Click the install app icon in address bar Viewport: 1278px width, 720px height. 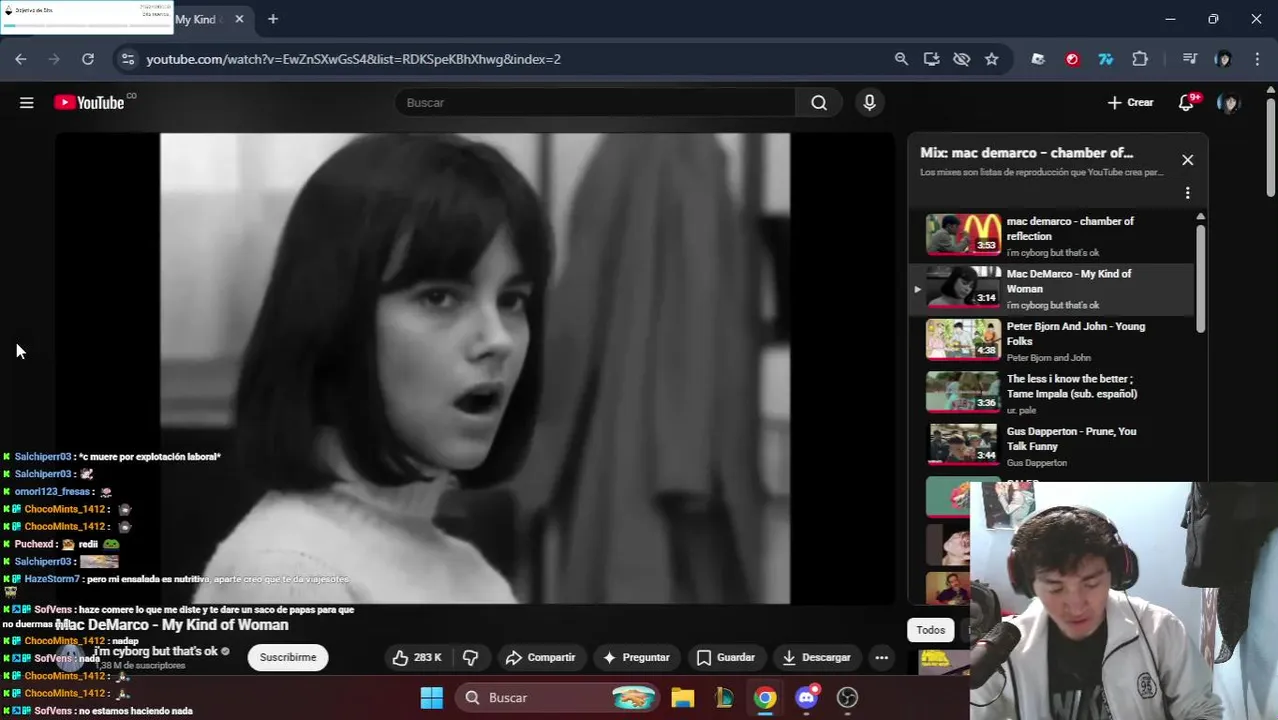click(931, 59)
